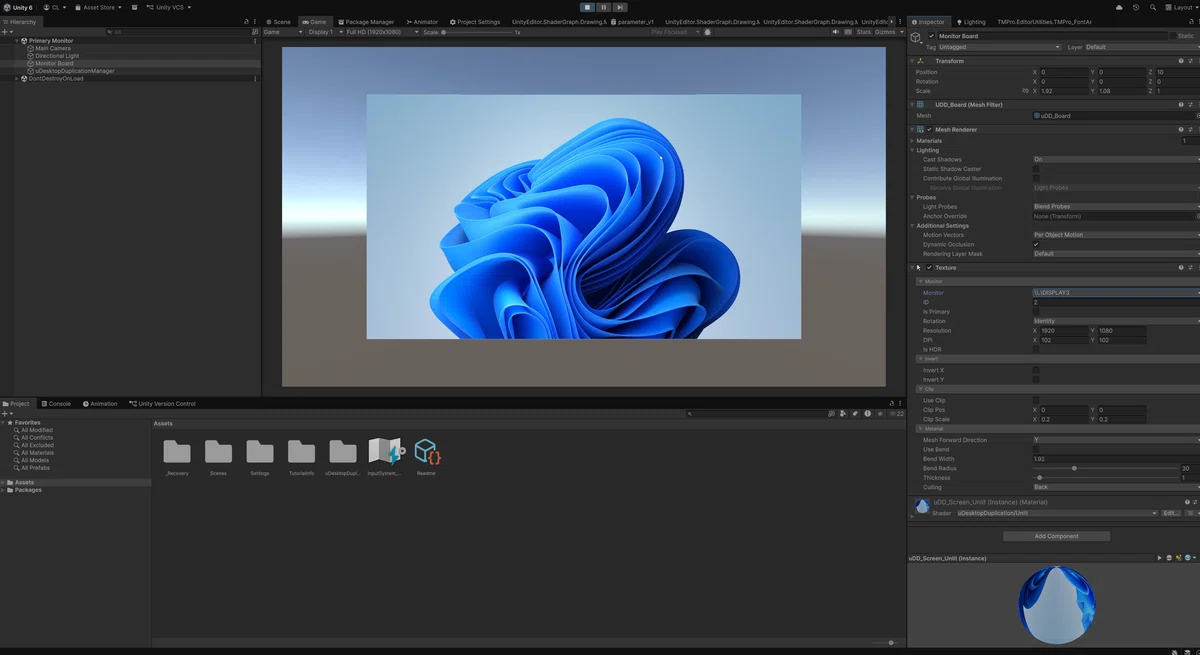Click the Mesh Filter component icon
The height and width of the screenshot is (655, 1200).
click(x=920, y=104)
